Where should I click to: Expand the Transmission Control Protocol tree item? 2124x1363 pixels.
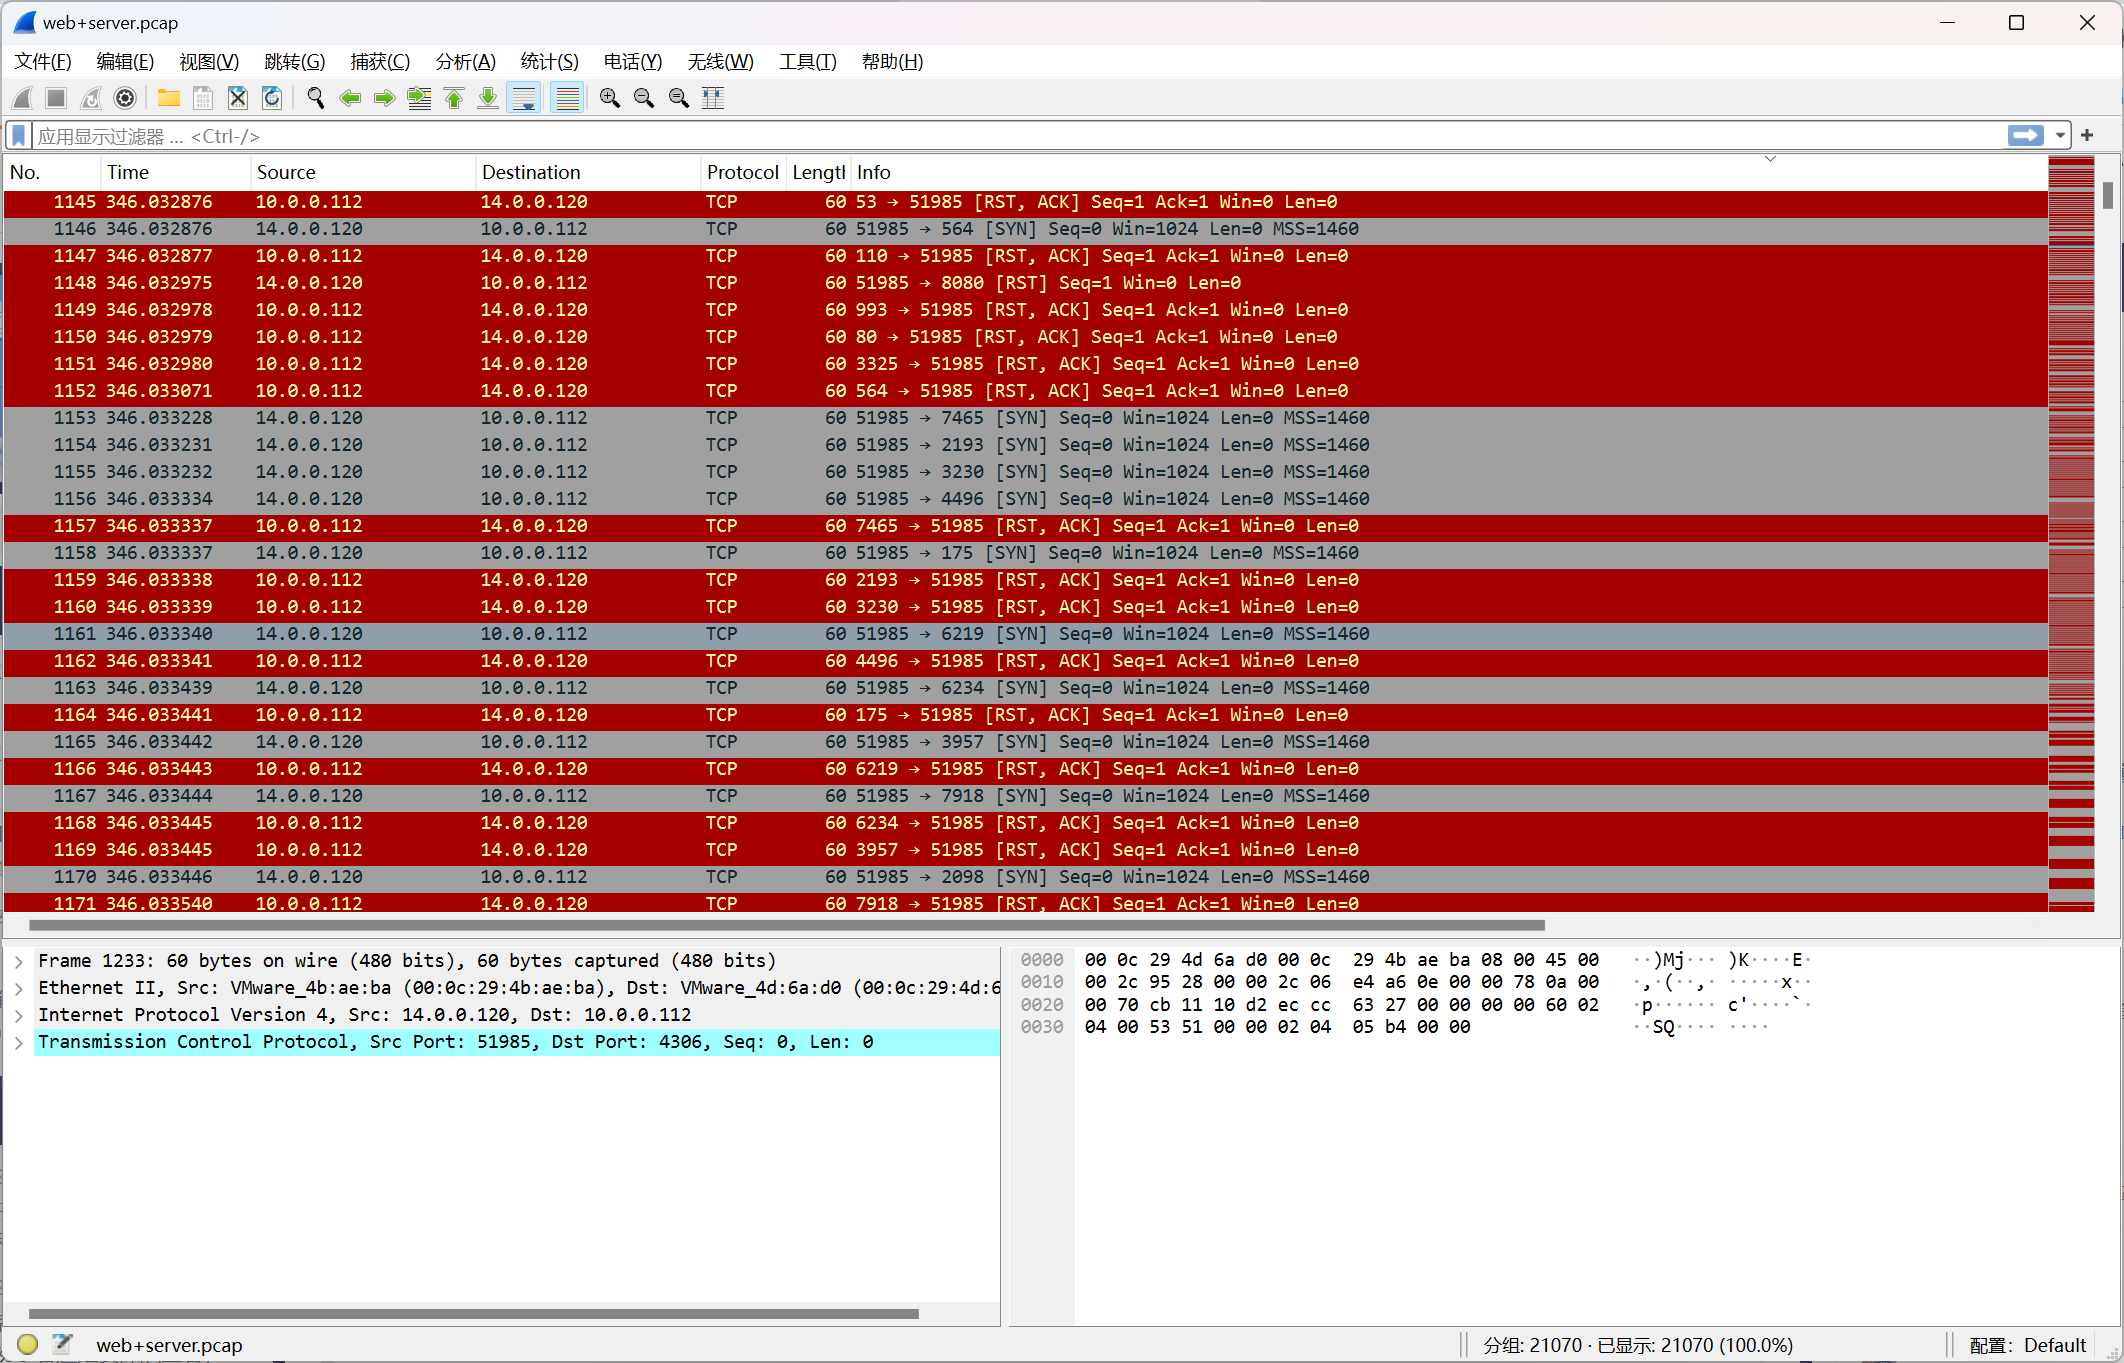tap(19, 1043)
